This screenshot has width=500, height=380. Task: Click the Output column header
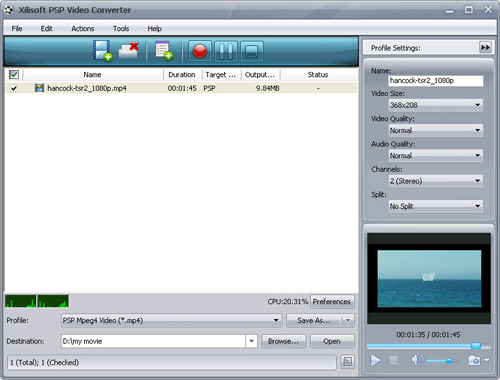[260, 75]
